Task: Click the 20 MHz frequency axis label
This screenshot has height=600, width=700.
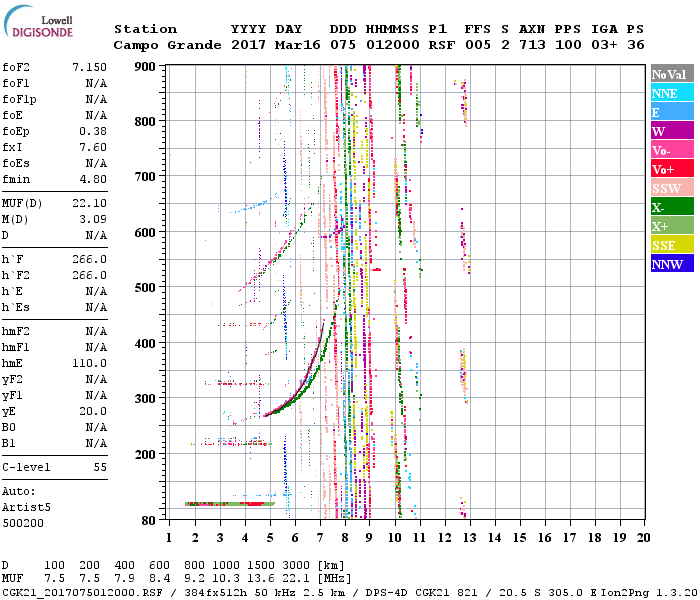Action: coord(643,538)
